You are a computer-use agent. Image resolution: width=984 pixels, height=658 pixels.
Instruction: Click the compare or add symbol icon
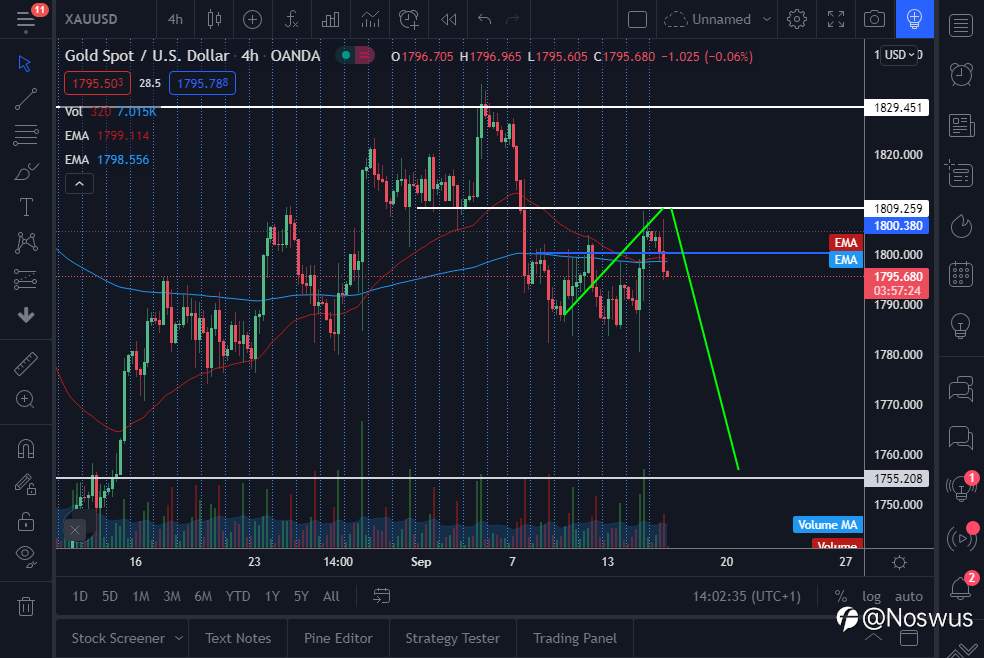pos(252,19)
